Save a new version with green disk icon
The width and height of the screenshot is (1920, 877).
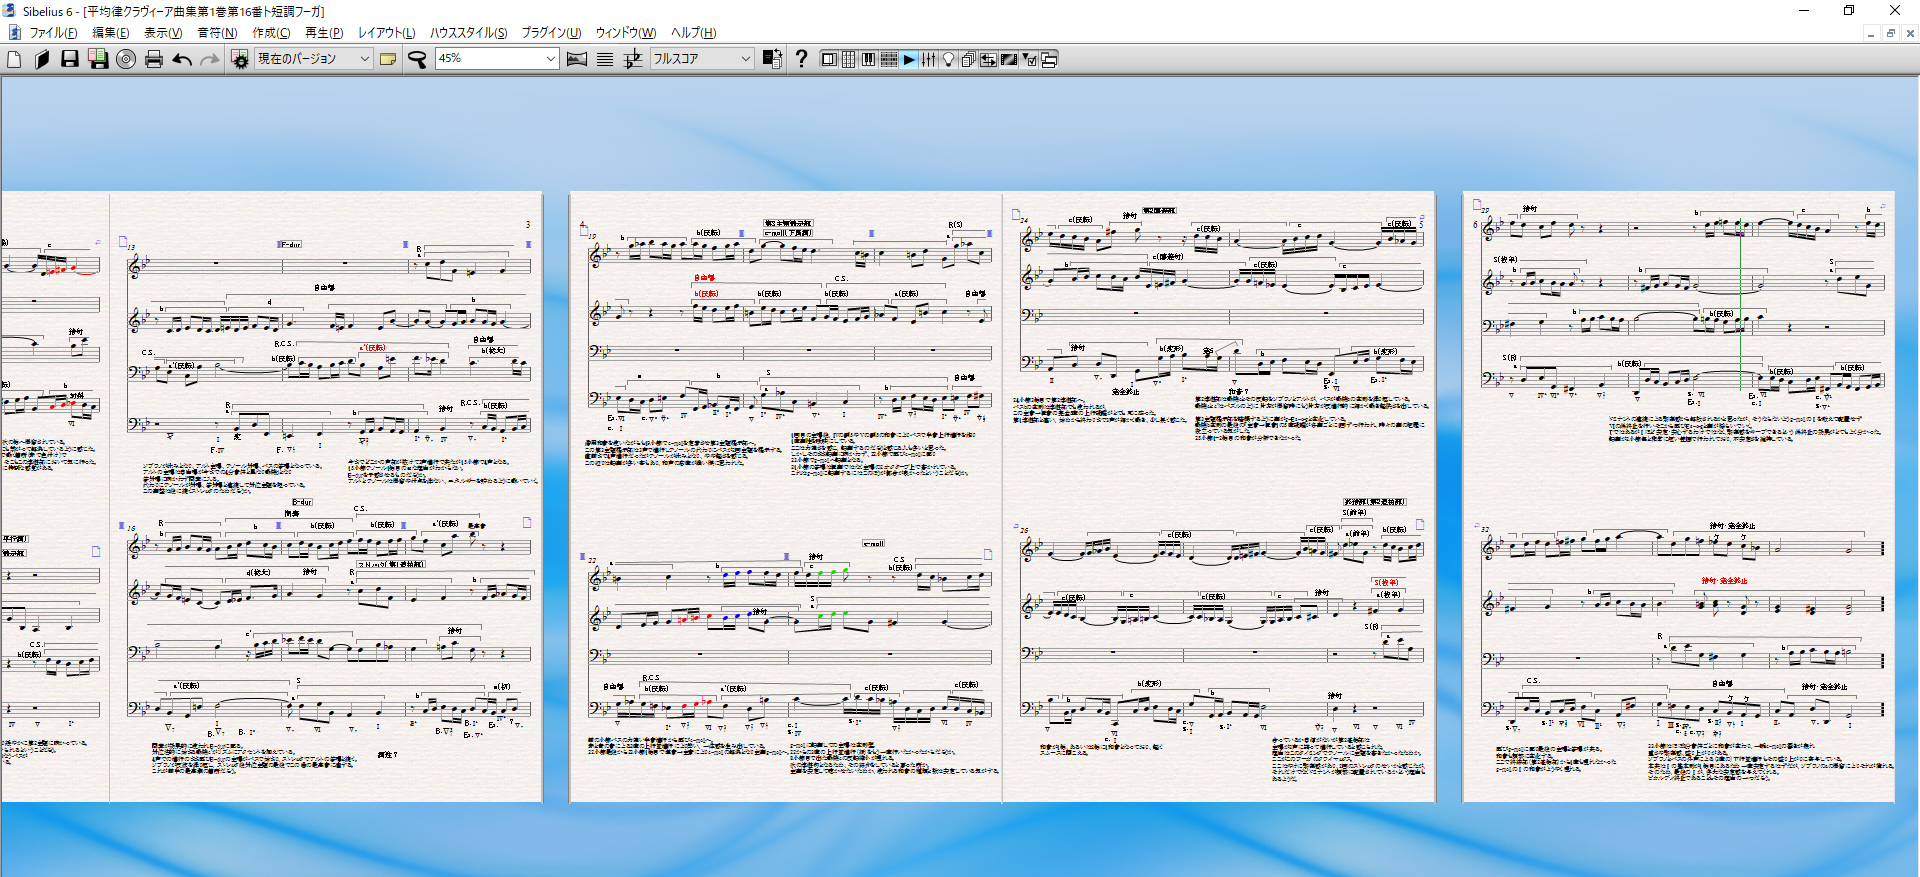(x=98, y=59)
